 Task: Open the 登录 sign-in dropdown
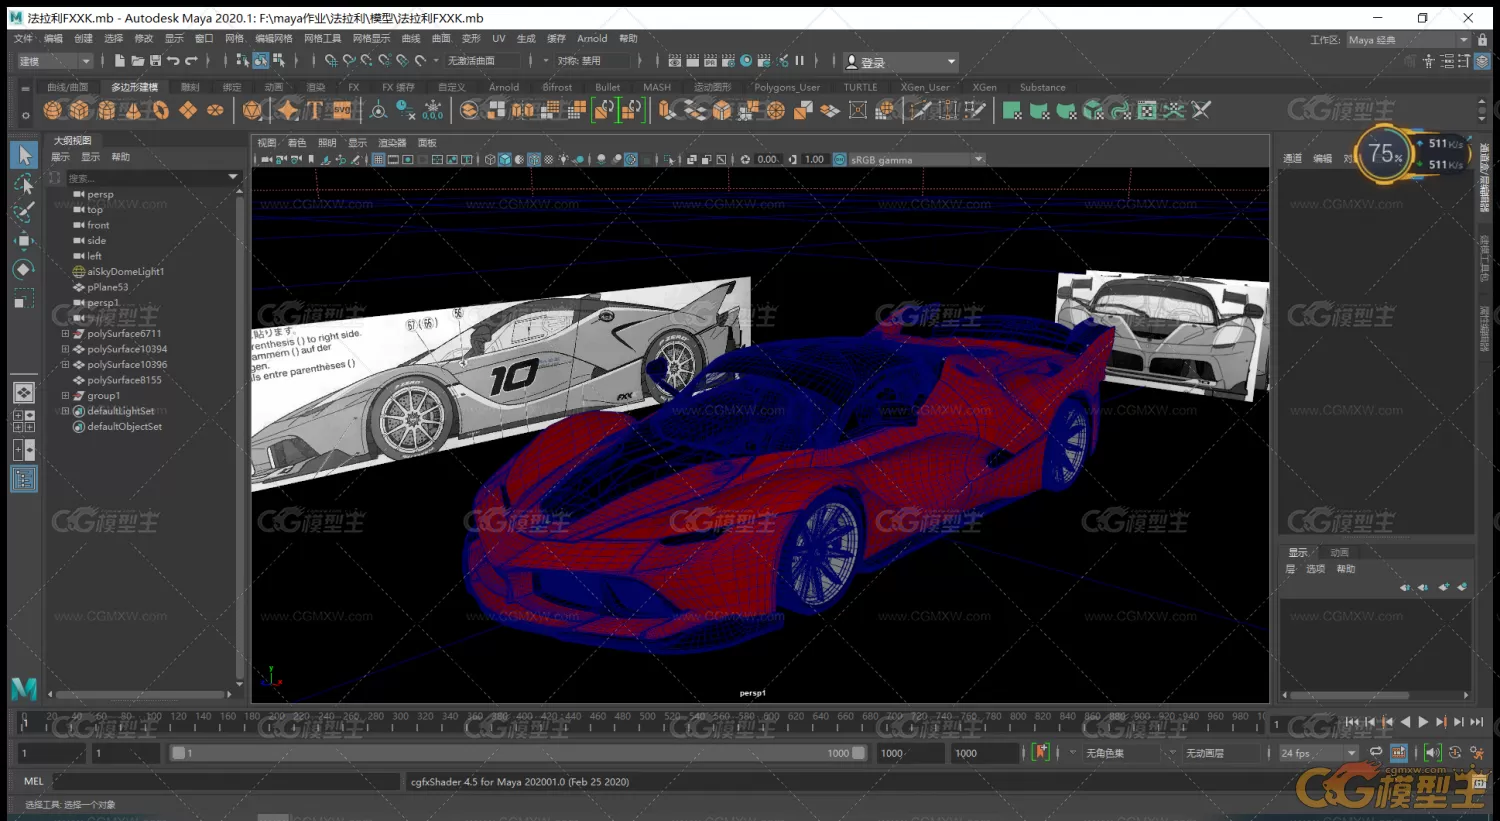click(900, 62)
